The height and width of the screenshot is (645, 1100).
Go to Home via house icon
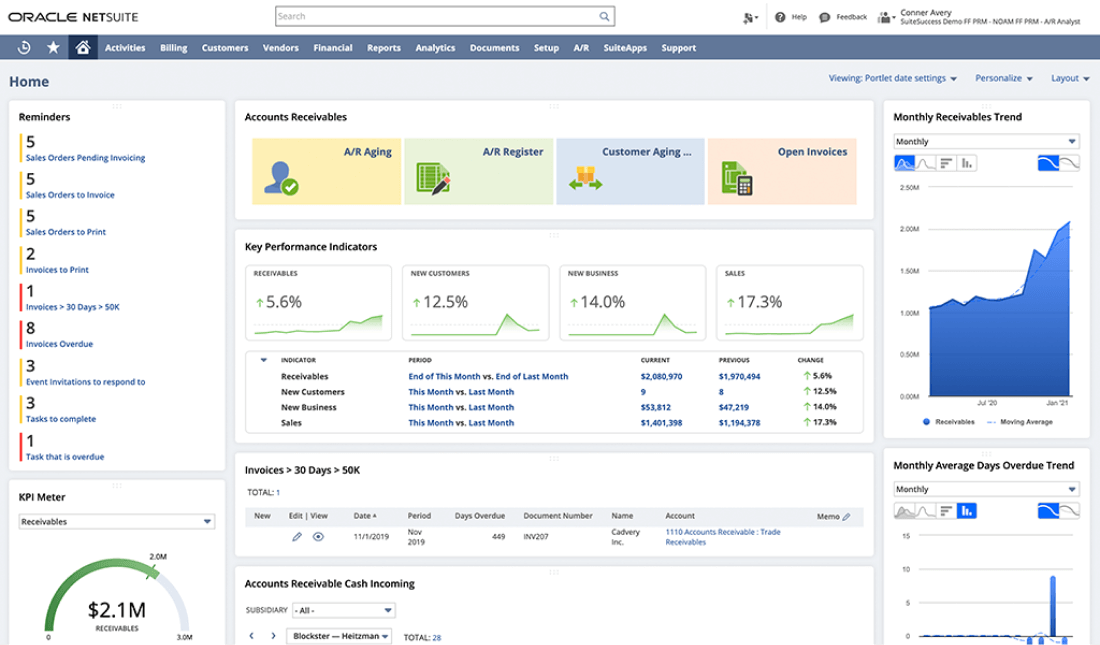click(83, 47)
